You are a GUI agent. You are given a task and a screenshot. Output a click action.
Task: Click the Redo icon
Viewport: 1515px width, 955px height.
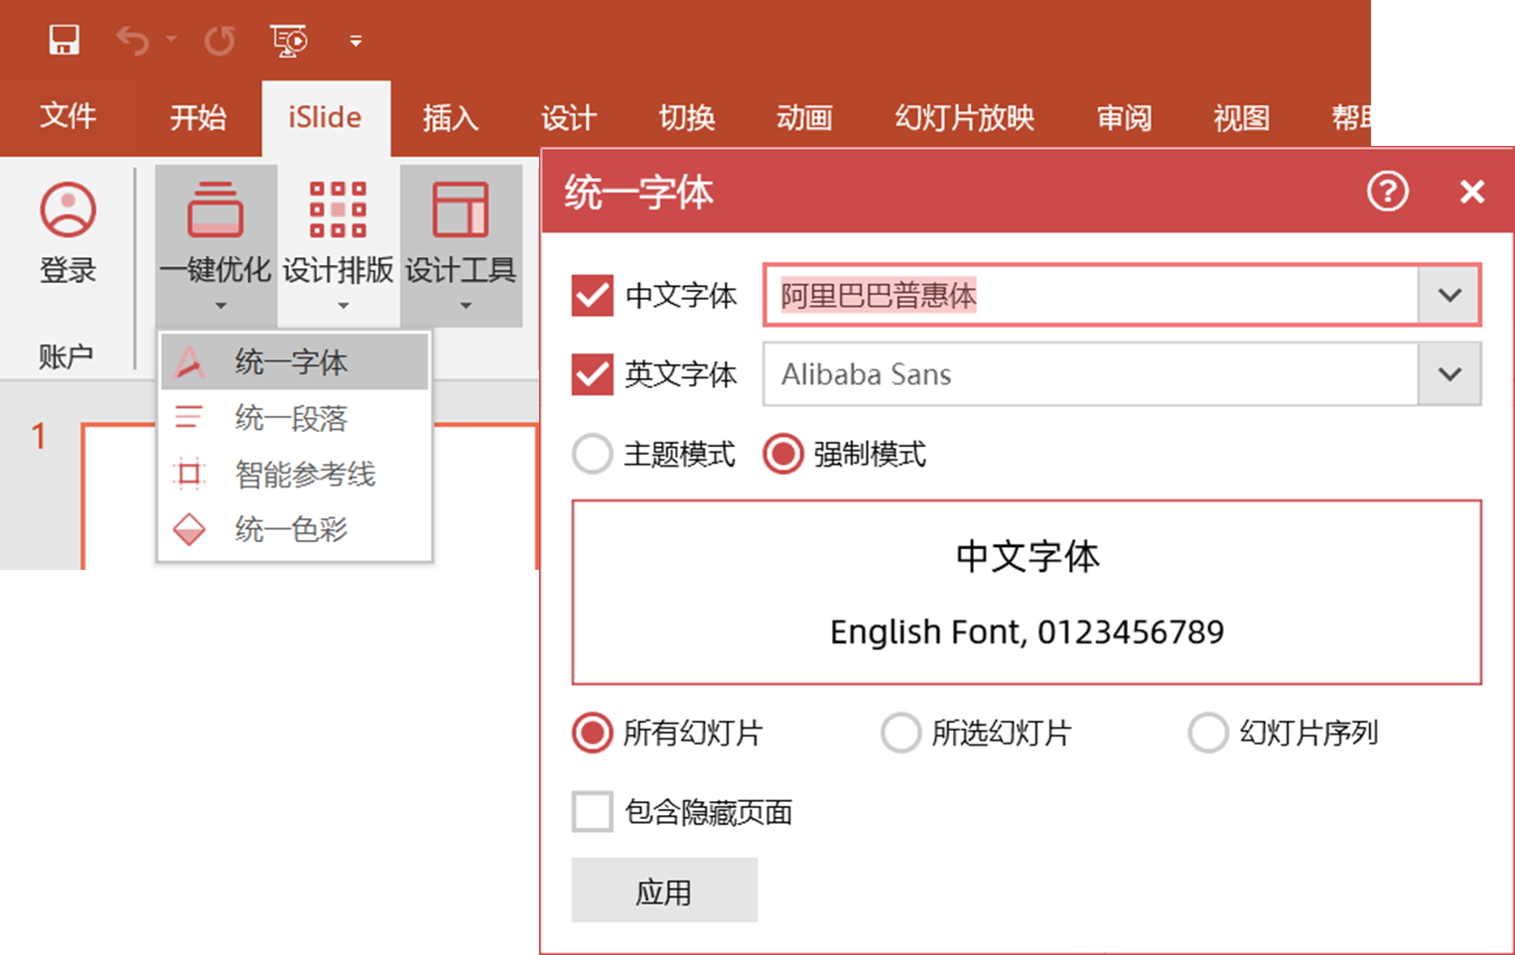(x=220, y=41)
